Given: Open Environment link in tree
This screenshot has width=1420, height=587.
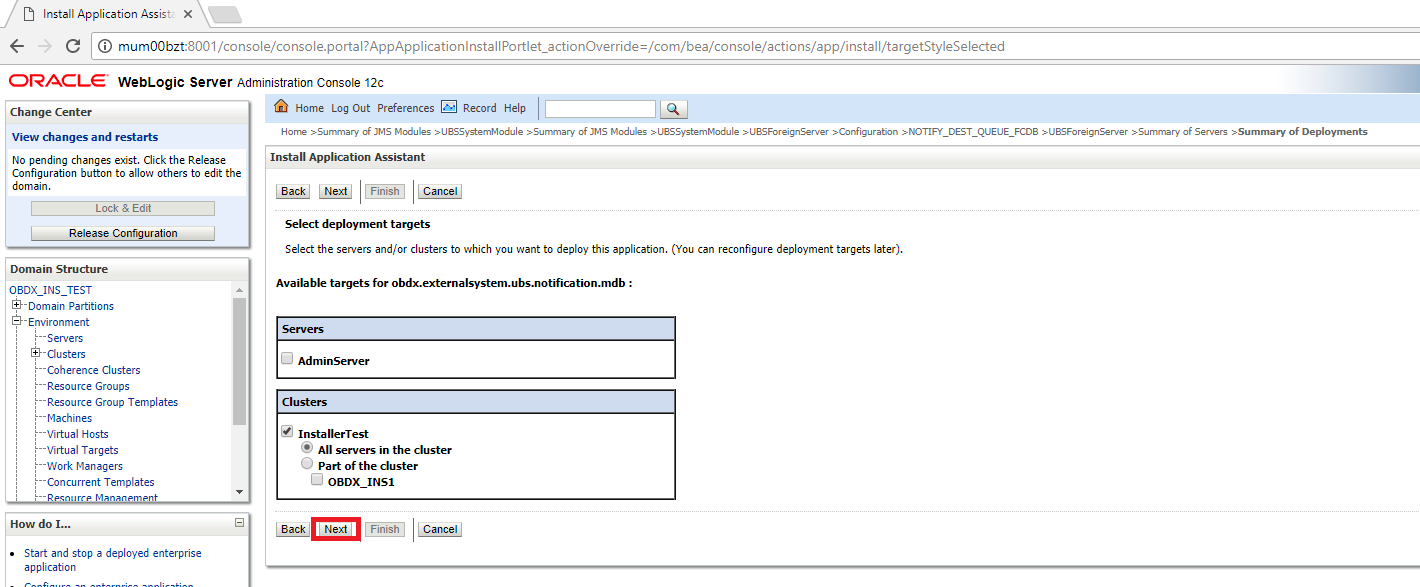Looking at the screenshot, I should tap(59, 322).
